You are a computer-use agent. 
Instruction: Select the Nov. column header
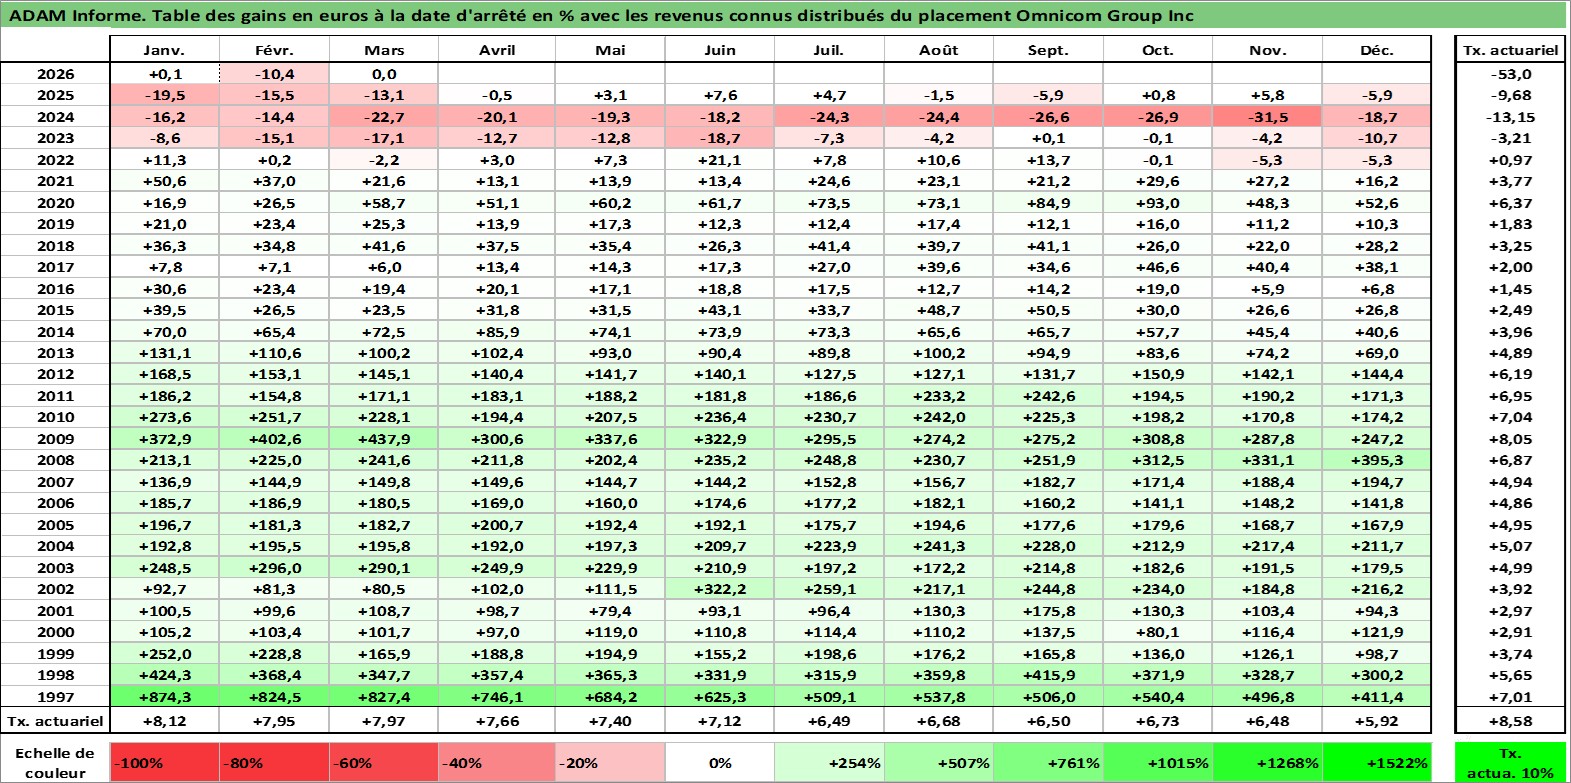[x=1267, y=50]
